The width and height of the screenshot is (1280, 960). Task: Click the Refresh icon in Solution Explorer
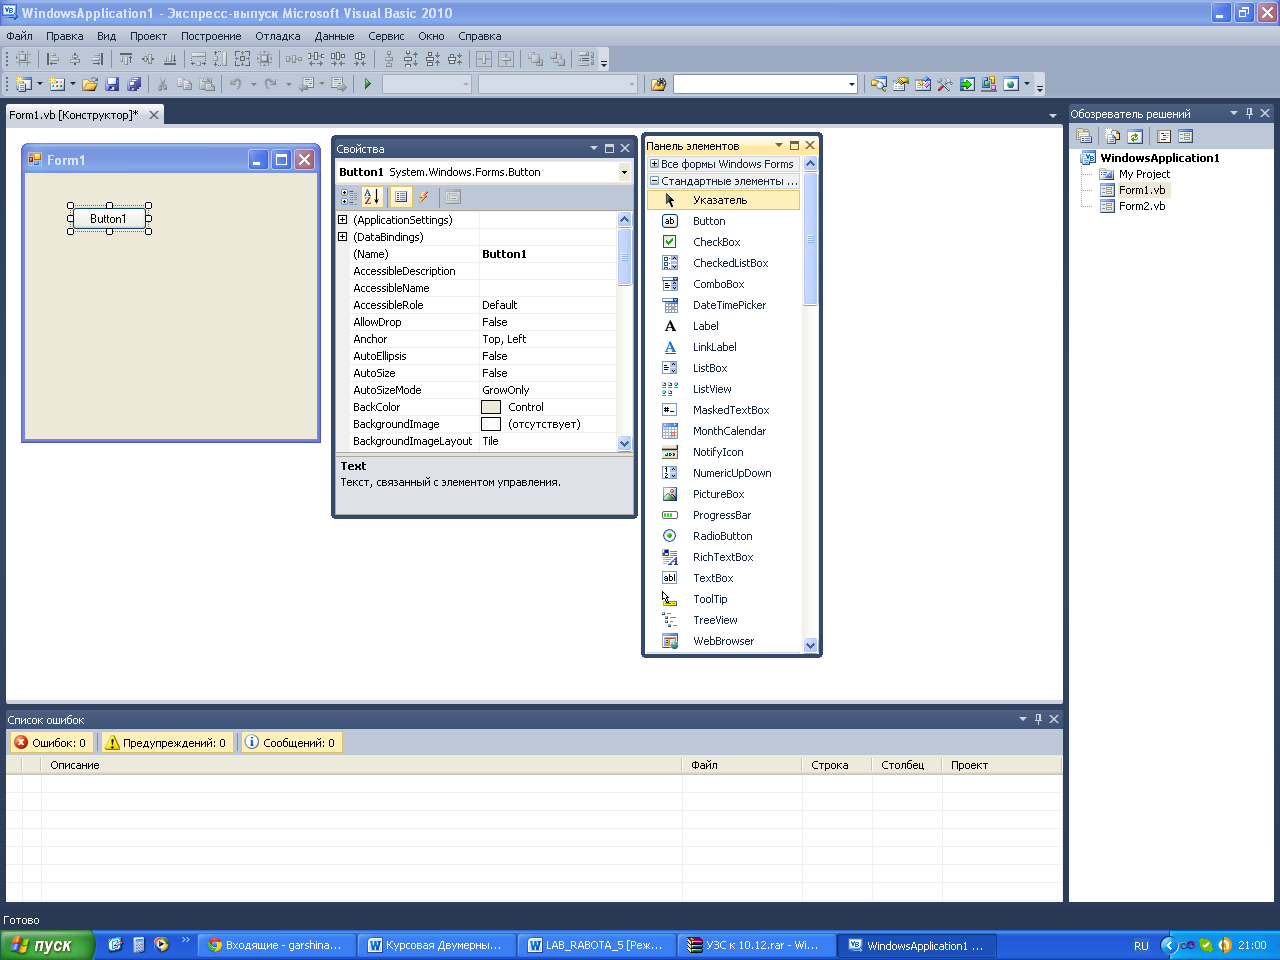click(x=1135, y=136)
